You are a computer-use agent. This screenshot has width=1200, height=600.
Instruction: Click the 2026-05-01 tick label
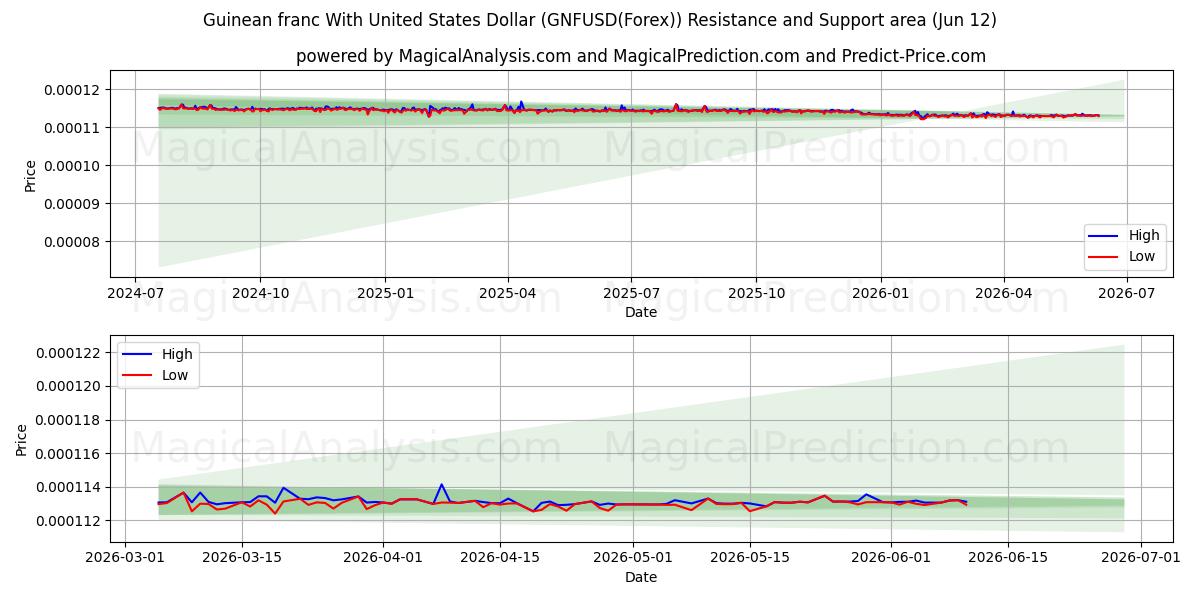[x=633, y=558]
